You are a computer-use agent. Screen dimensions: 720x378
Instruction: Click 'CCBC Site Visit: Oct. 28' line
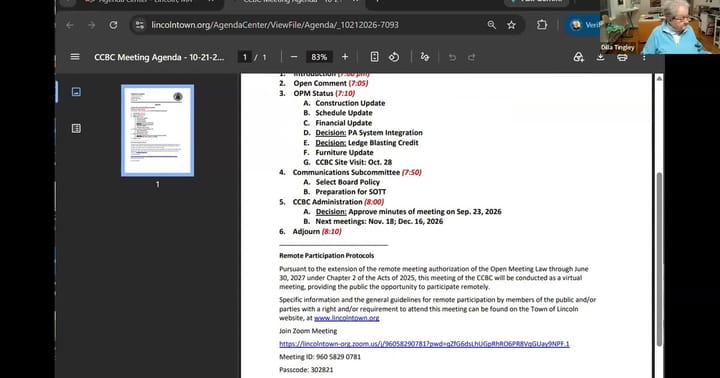click(354, 162)
